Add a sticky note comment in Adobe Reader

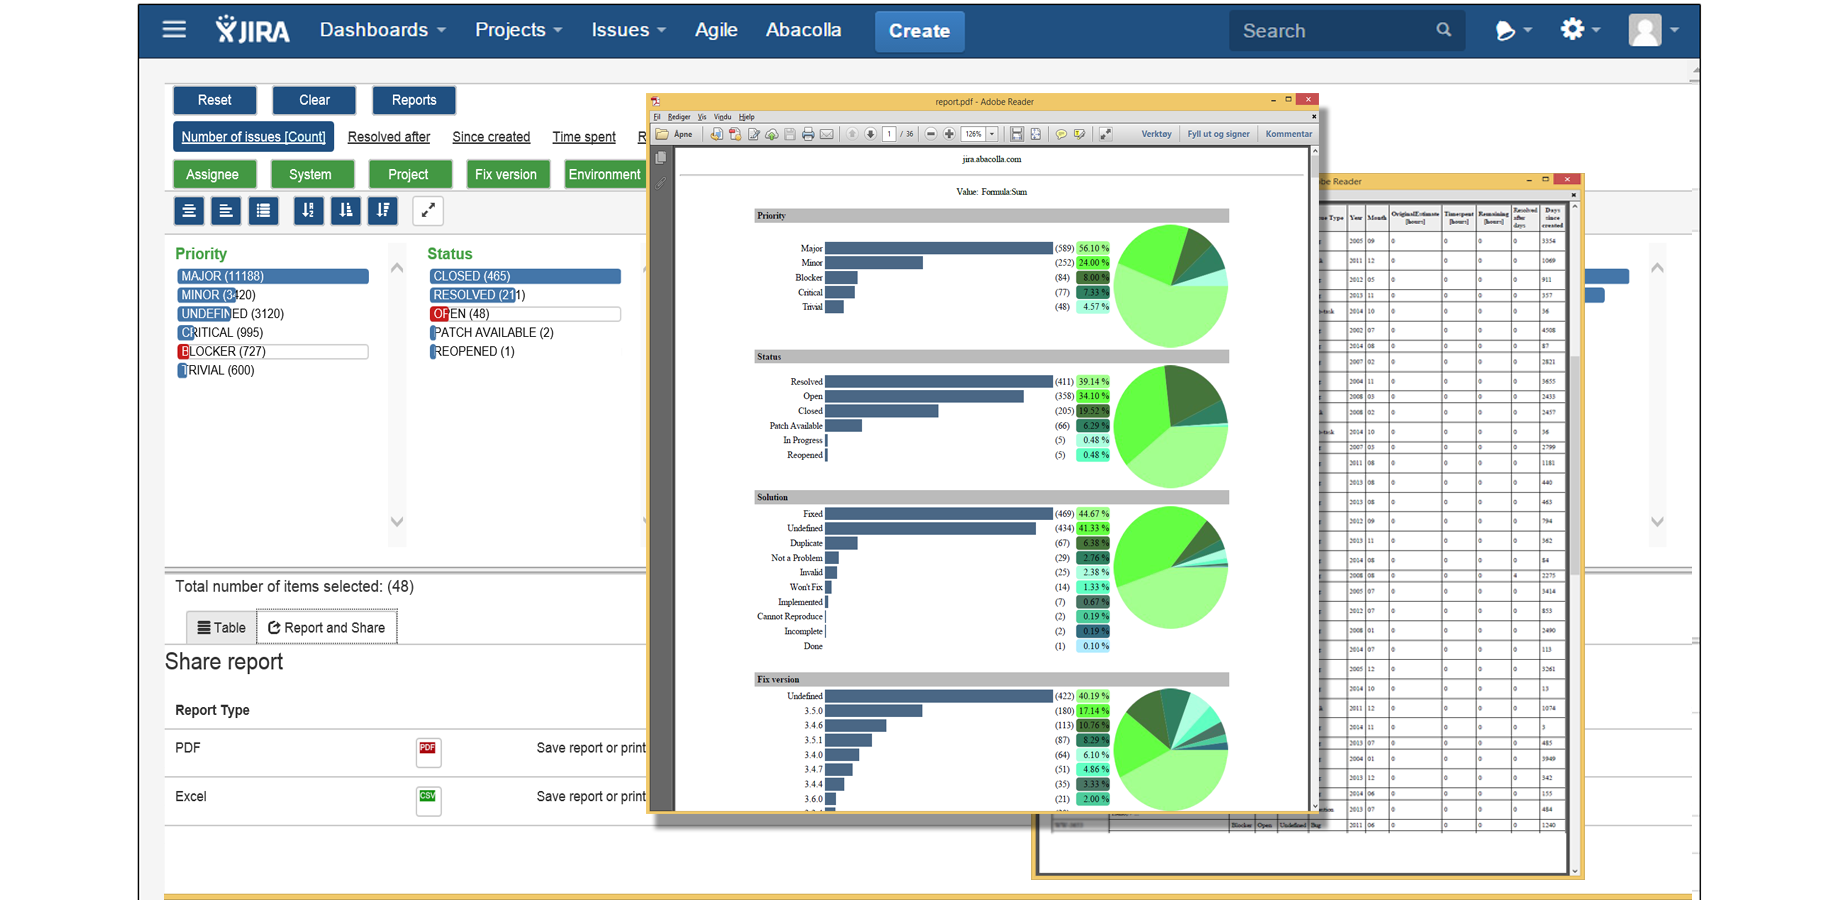coord(1061,134)
